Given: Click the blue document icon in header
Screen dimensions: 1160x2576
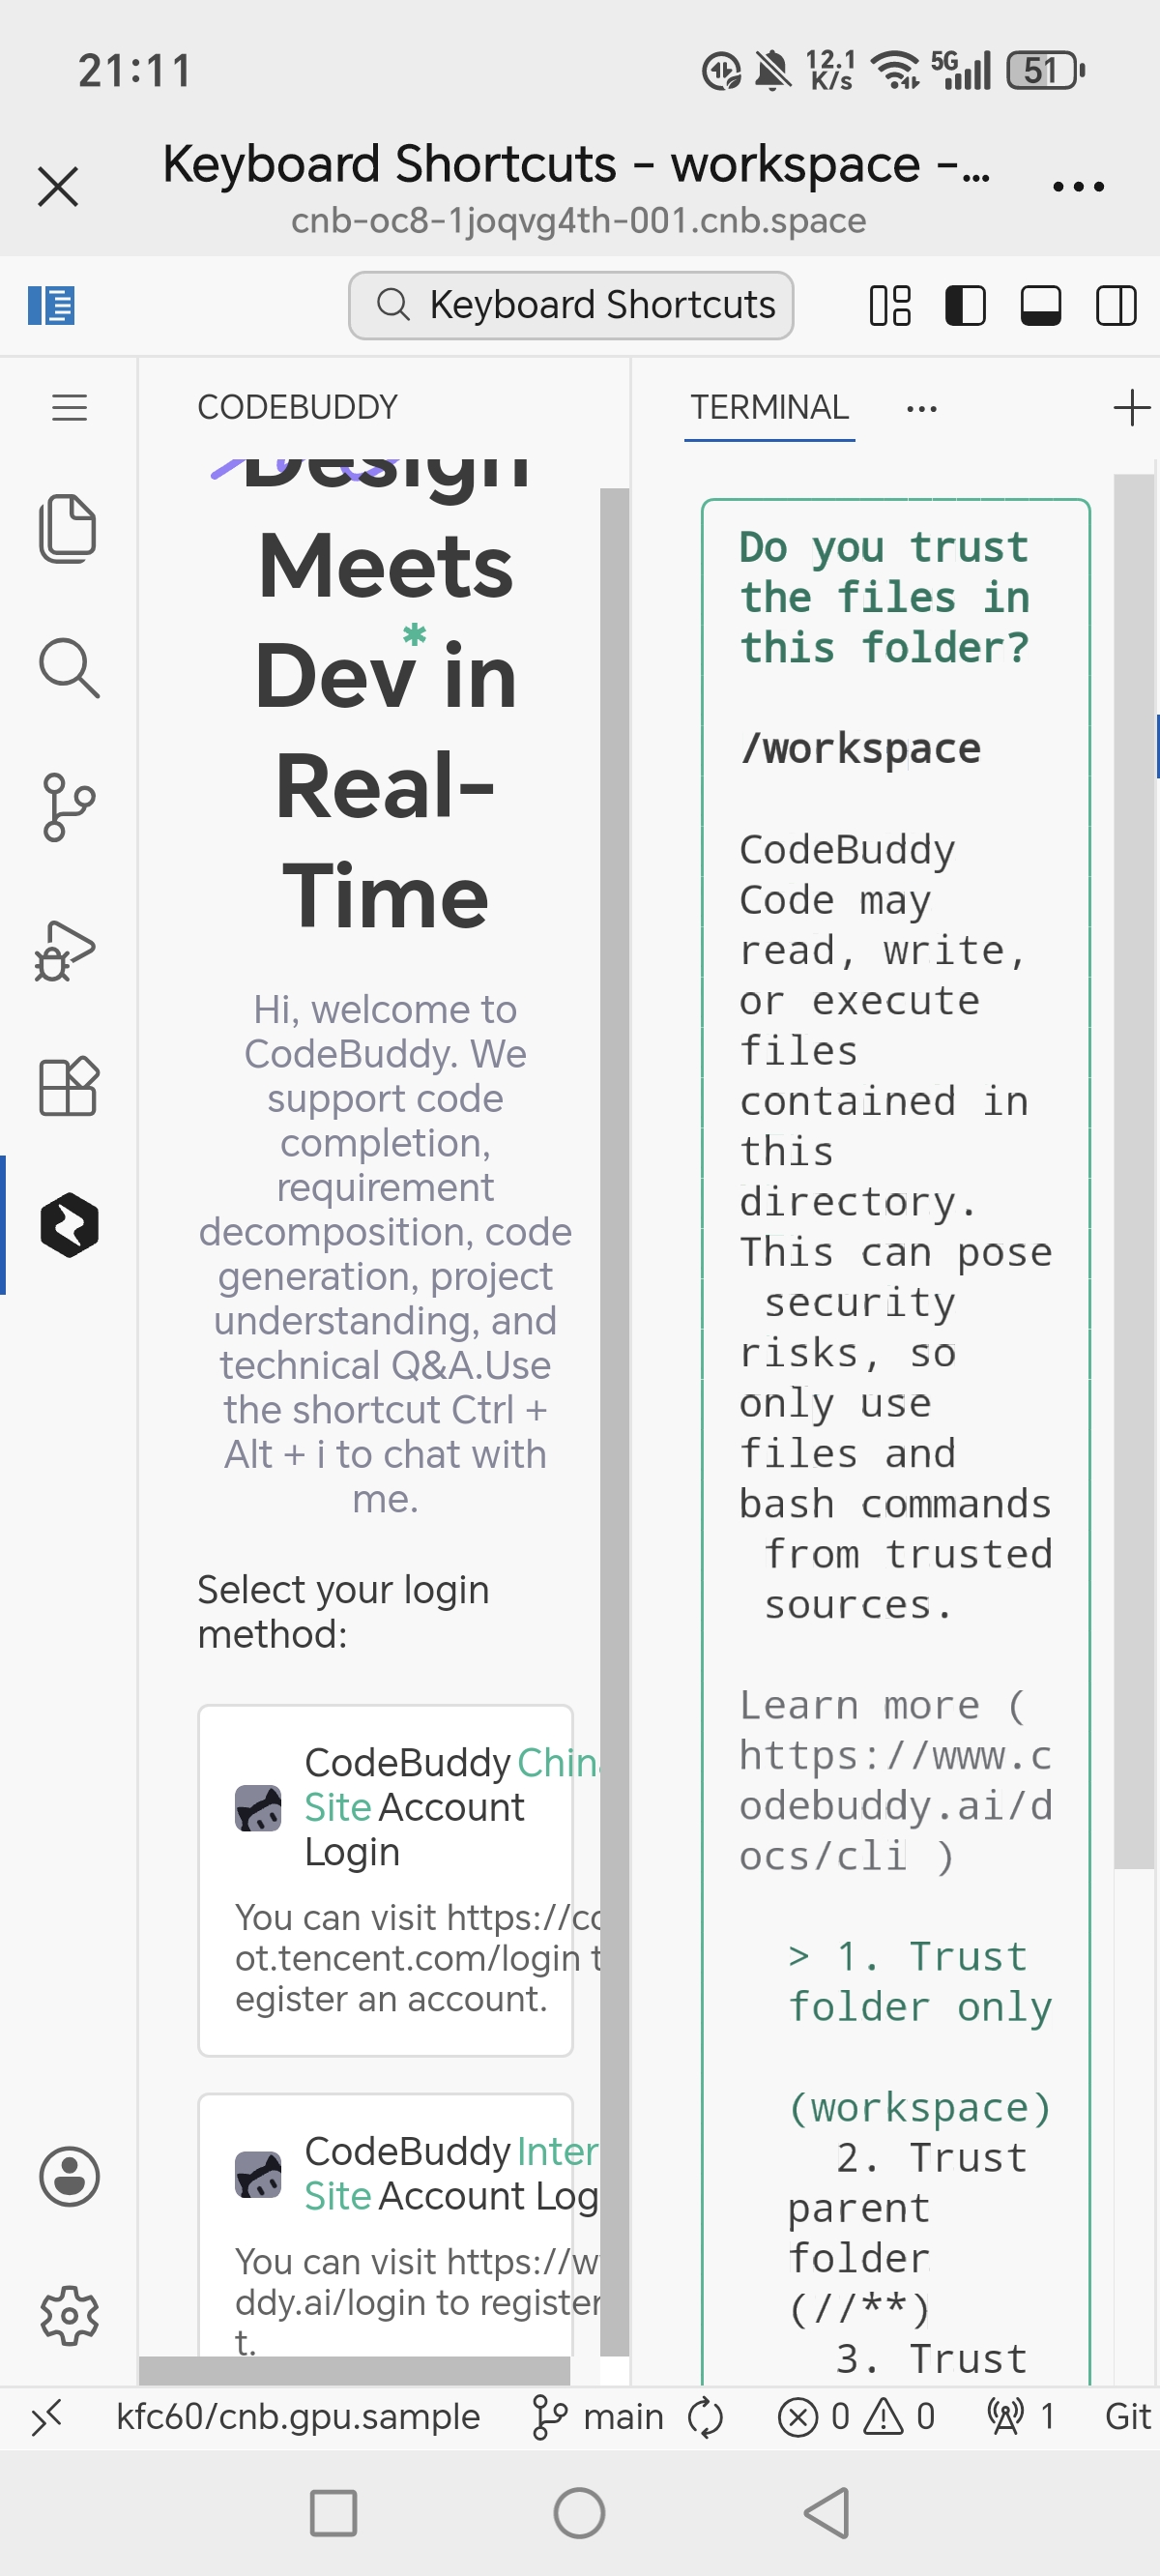Looking at the screenshot, I should [x=51, y=305].
